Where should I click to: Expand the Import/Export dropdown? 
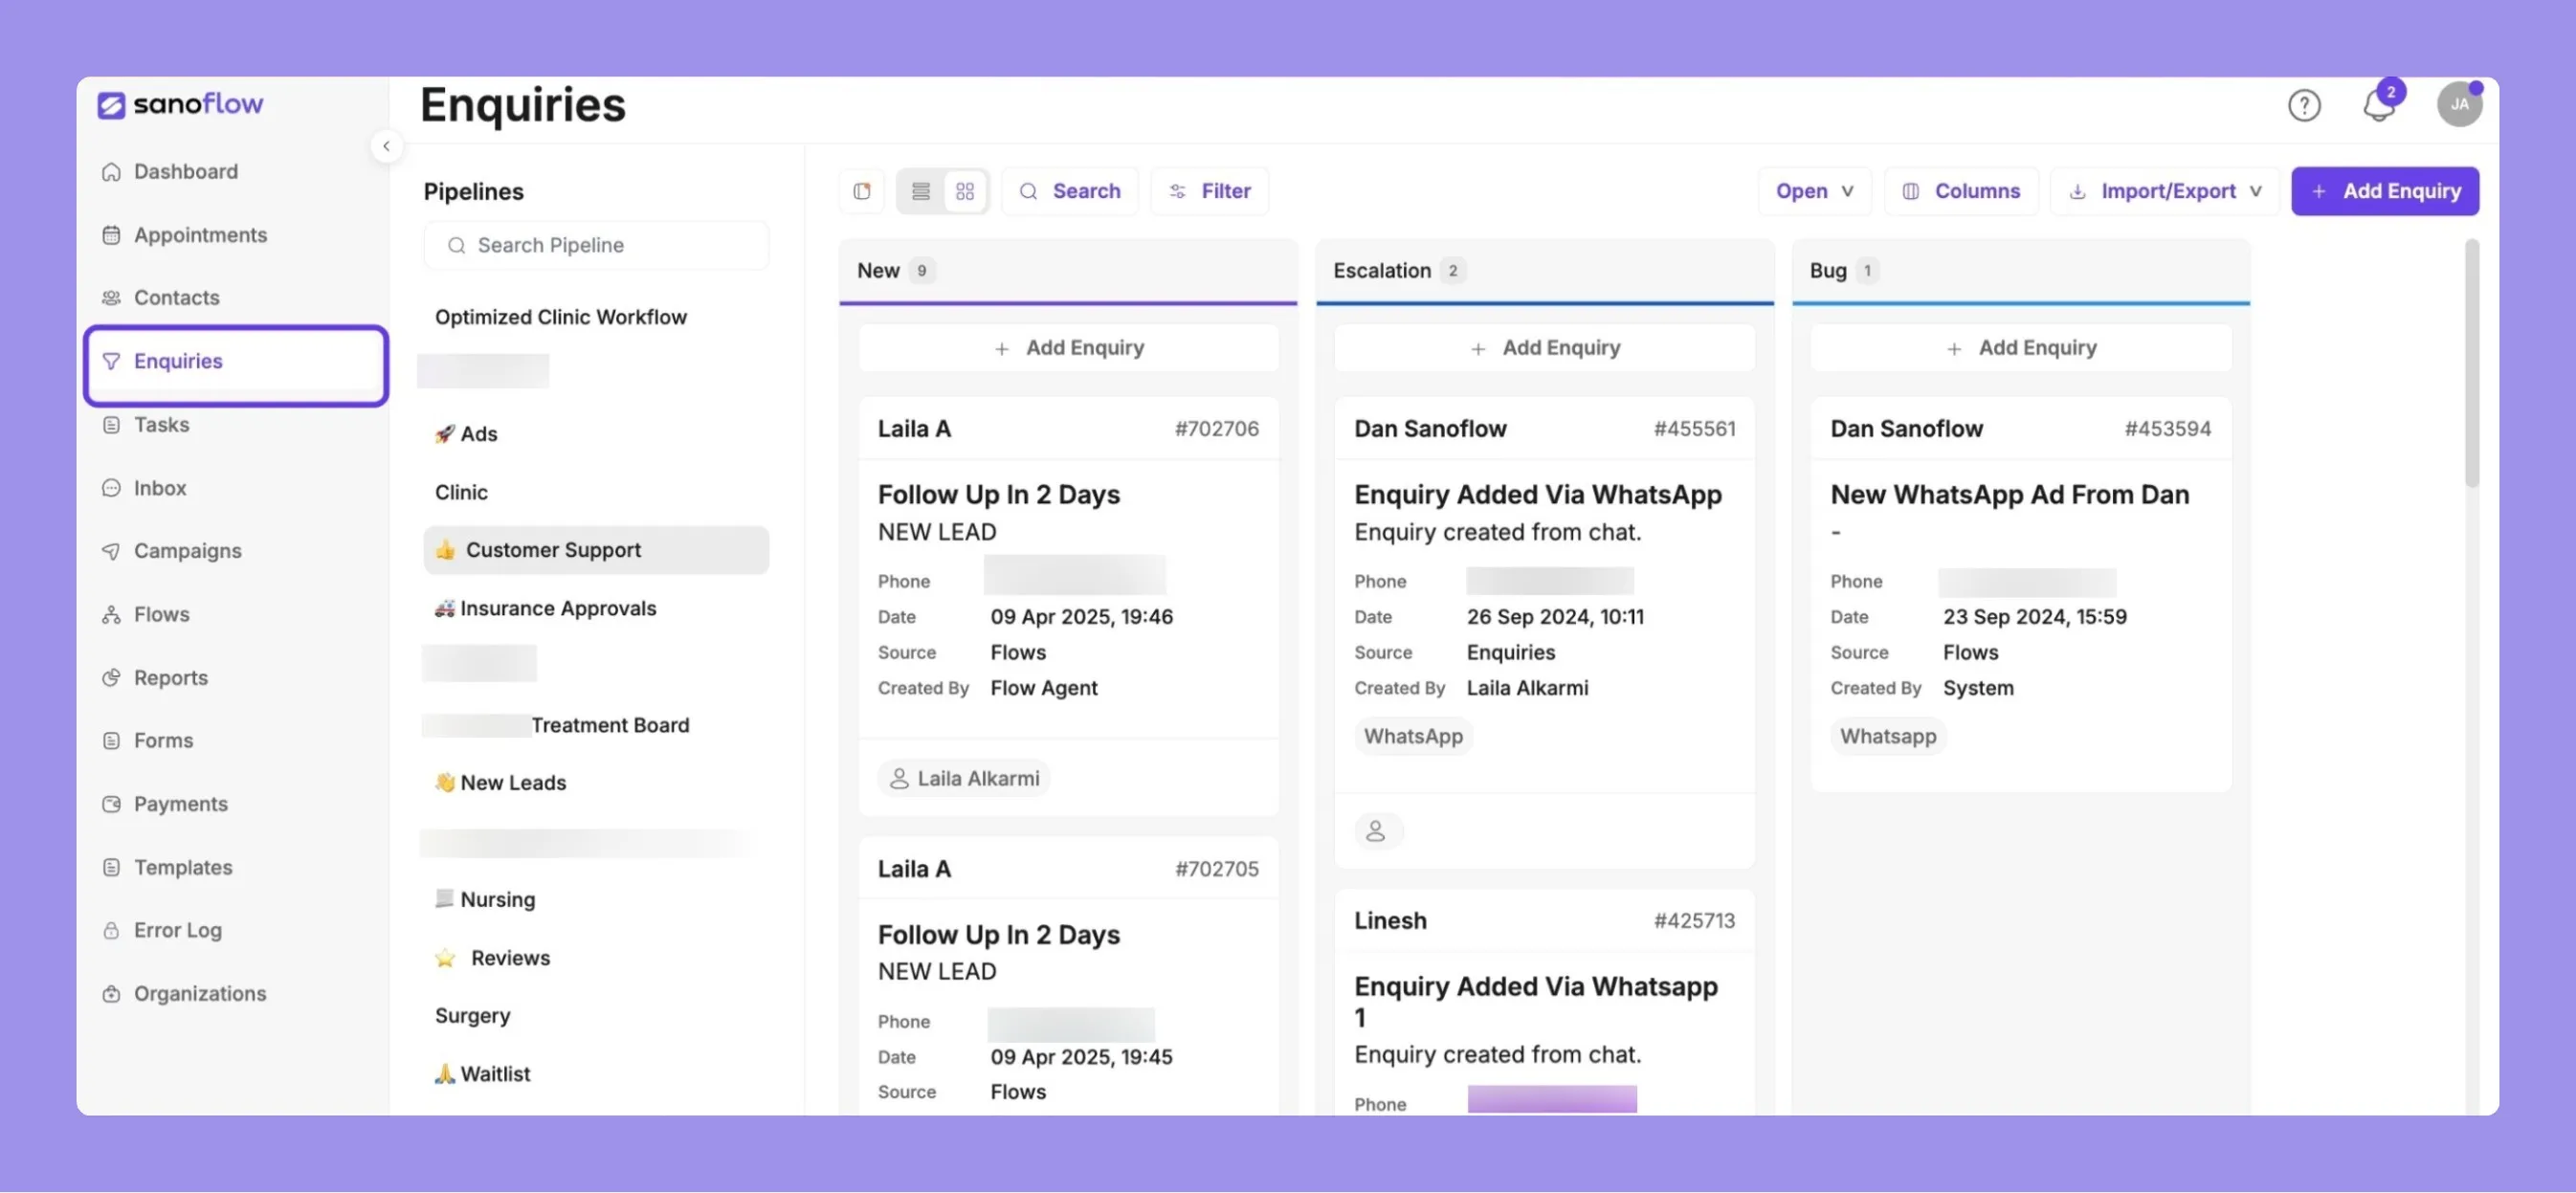click(2164, 191)
